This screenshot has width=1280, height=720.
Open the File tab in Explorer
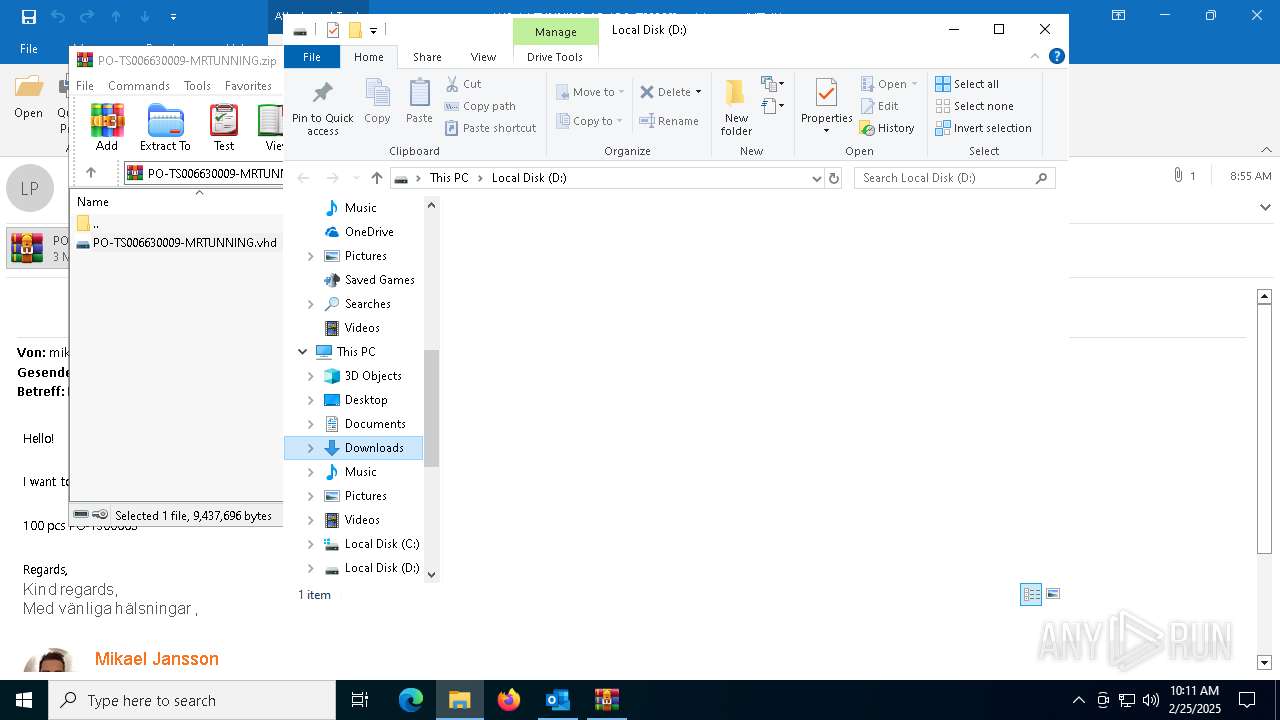[x=312, y=57]
